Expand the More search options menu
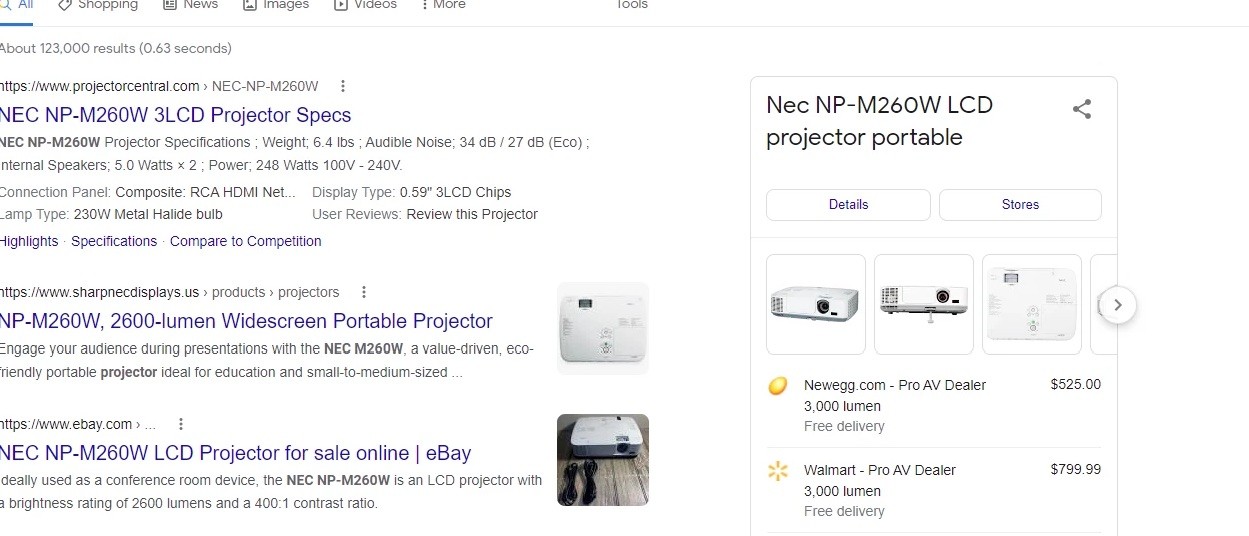Viewport: 1249px width, 536px height. (x=443, y=5)
